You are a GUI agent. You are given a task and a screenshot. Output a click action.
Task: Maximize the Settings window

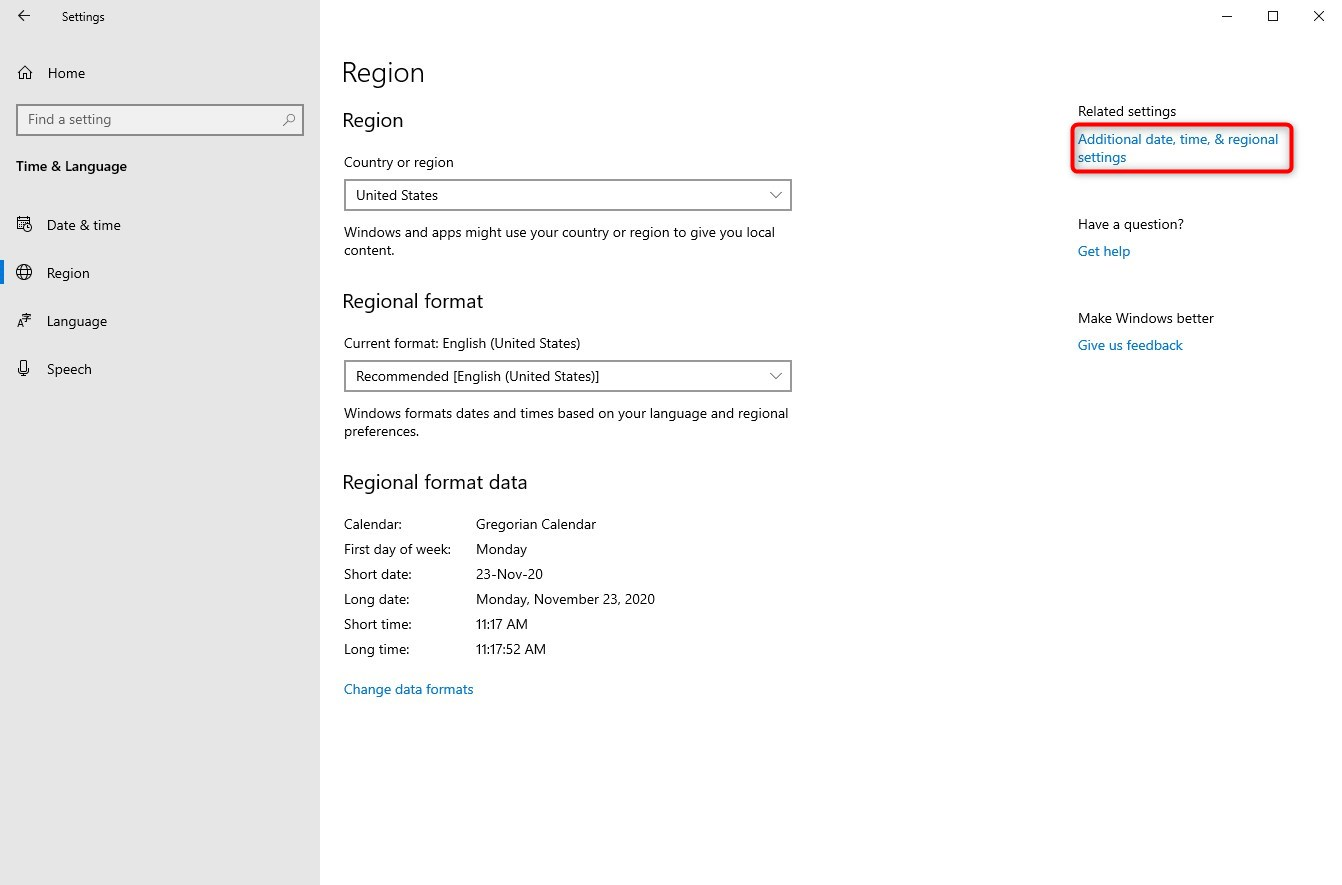(x=1273, y=16)
